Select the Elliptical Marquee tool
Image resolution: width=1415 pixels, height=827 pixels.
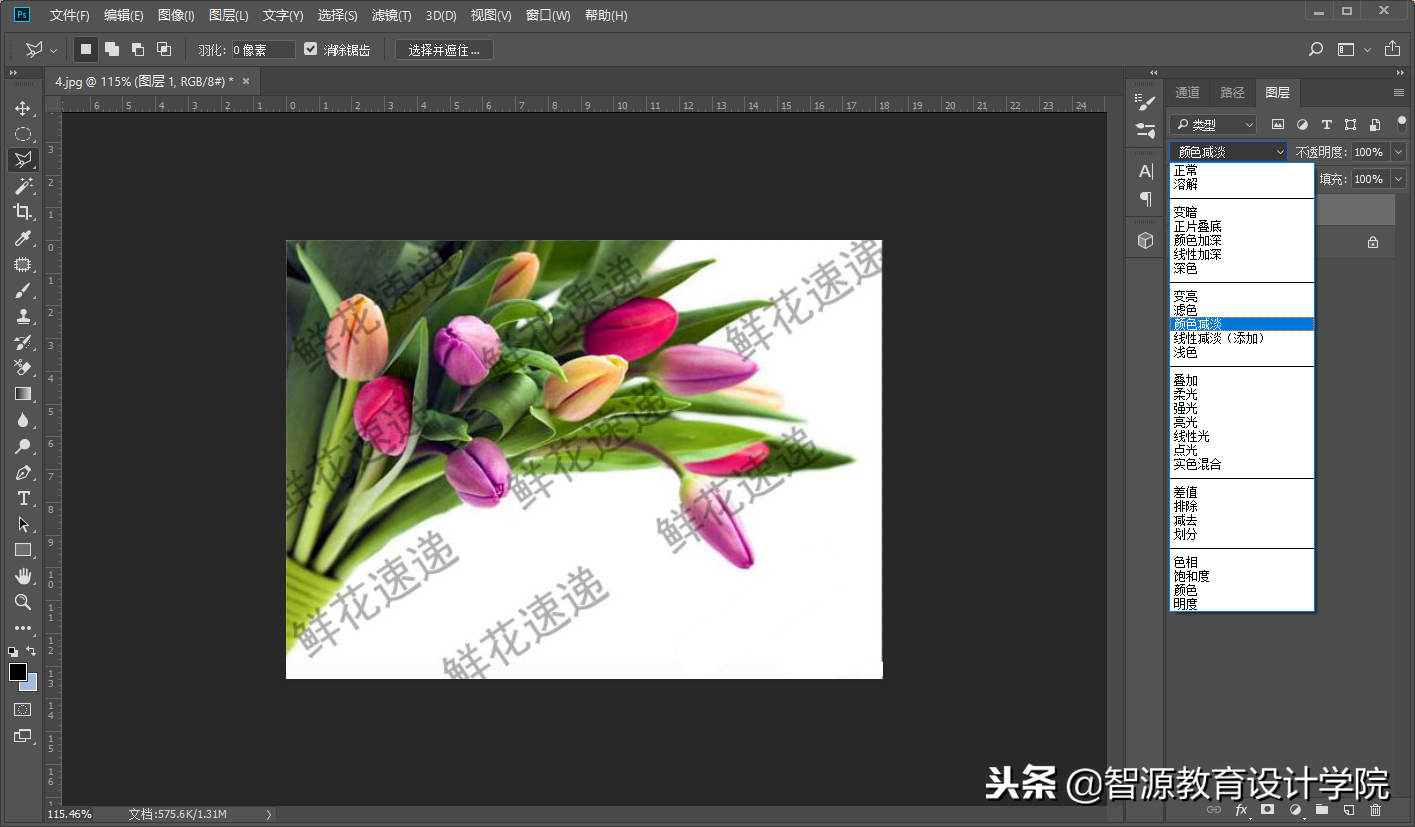(x=22, y=134)
